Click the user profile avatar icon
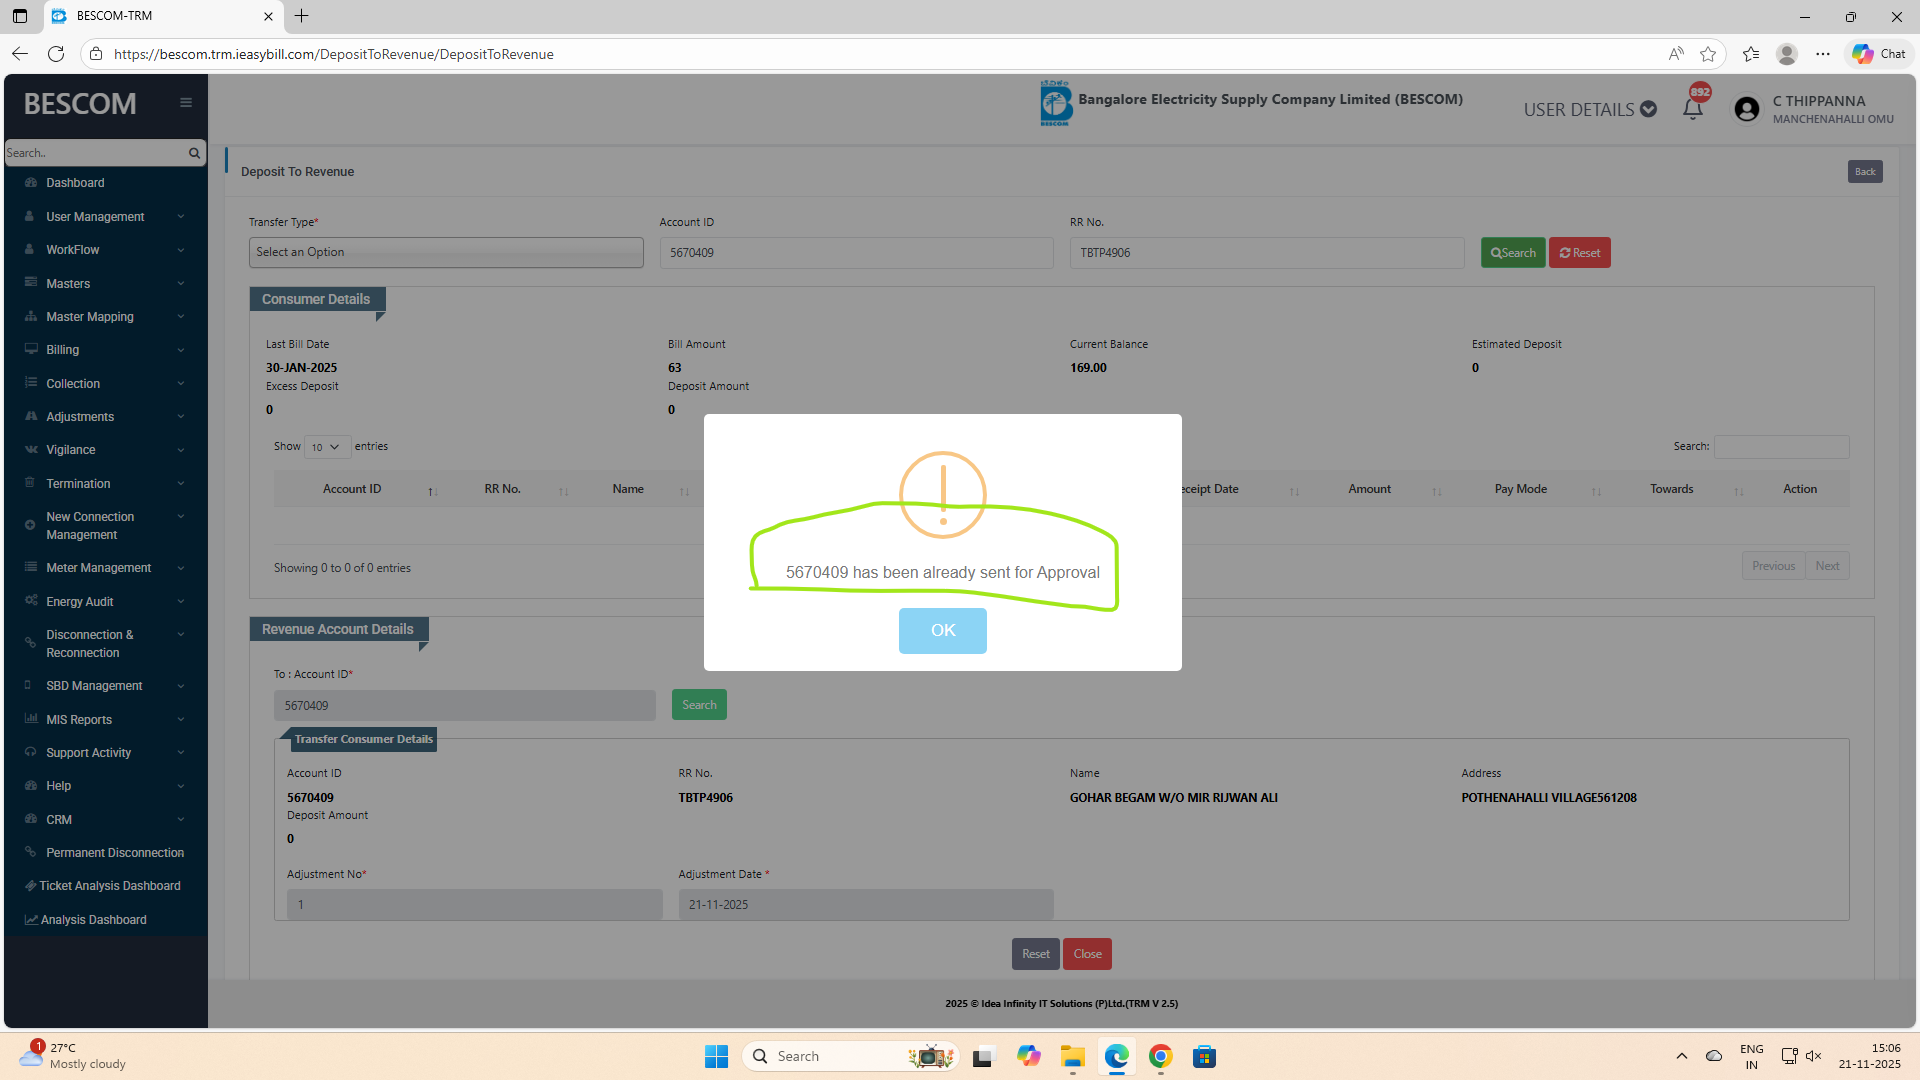Screen dimensions: 1920x1080 (1747, 109)
